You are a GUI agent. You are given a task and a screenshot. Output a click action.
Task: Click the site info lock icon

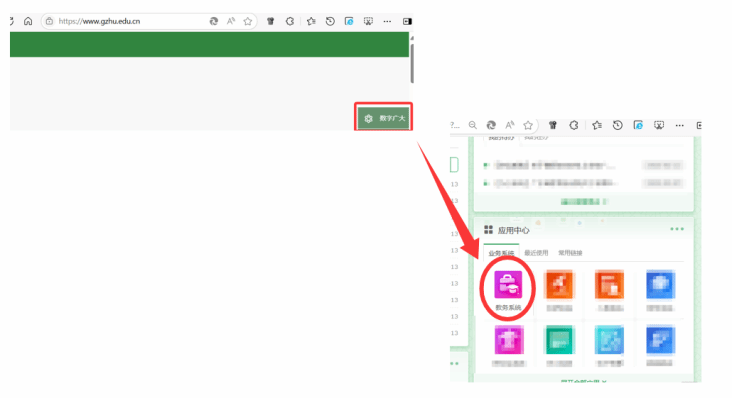coord(49,21)
